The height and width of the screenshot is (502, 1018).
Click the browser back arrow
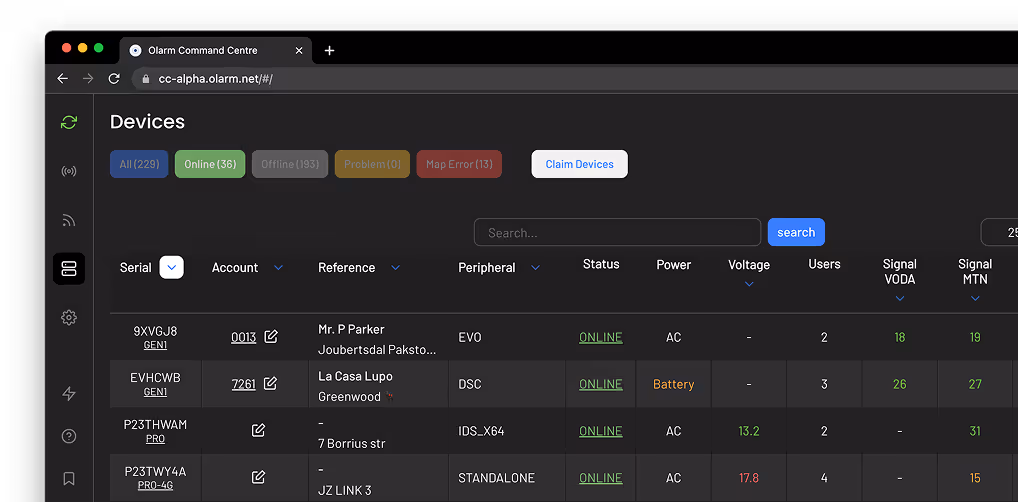pyautogui.click(x=62, y=79)
